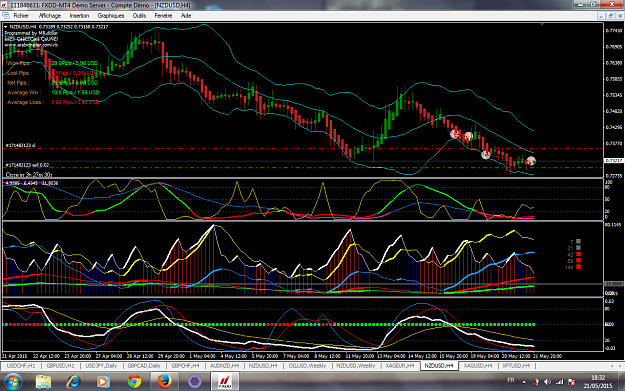Screen dimensions: 625x391
Task: Switch to the OILUSD,Weekly chart tab
Action: [307, 365]
